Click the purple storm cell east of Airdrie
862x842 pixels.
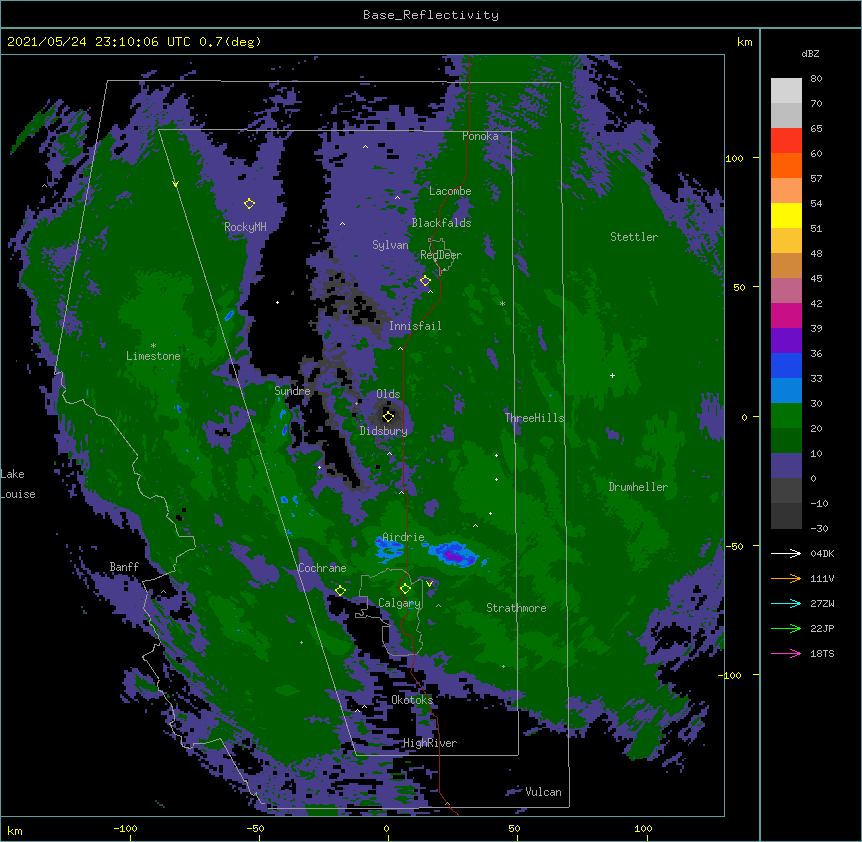click(x=455, y=554)
